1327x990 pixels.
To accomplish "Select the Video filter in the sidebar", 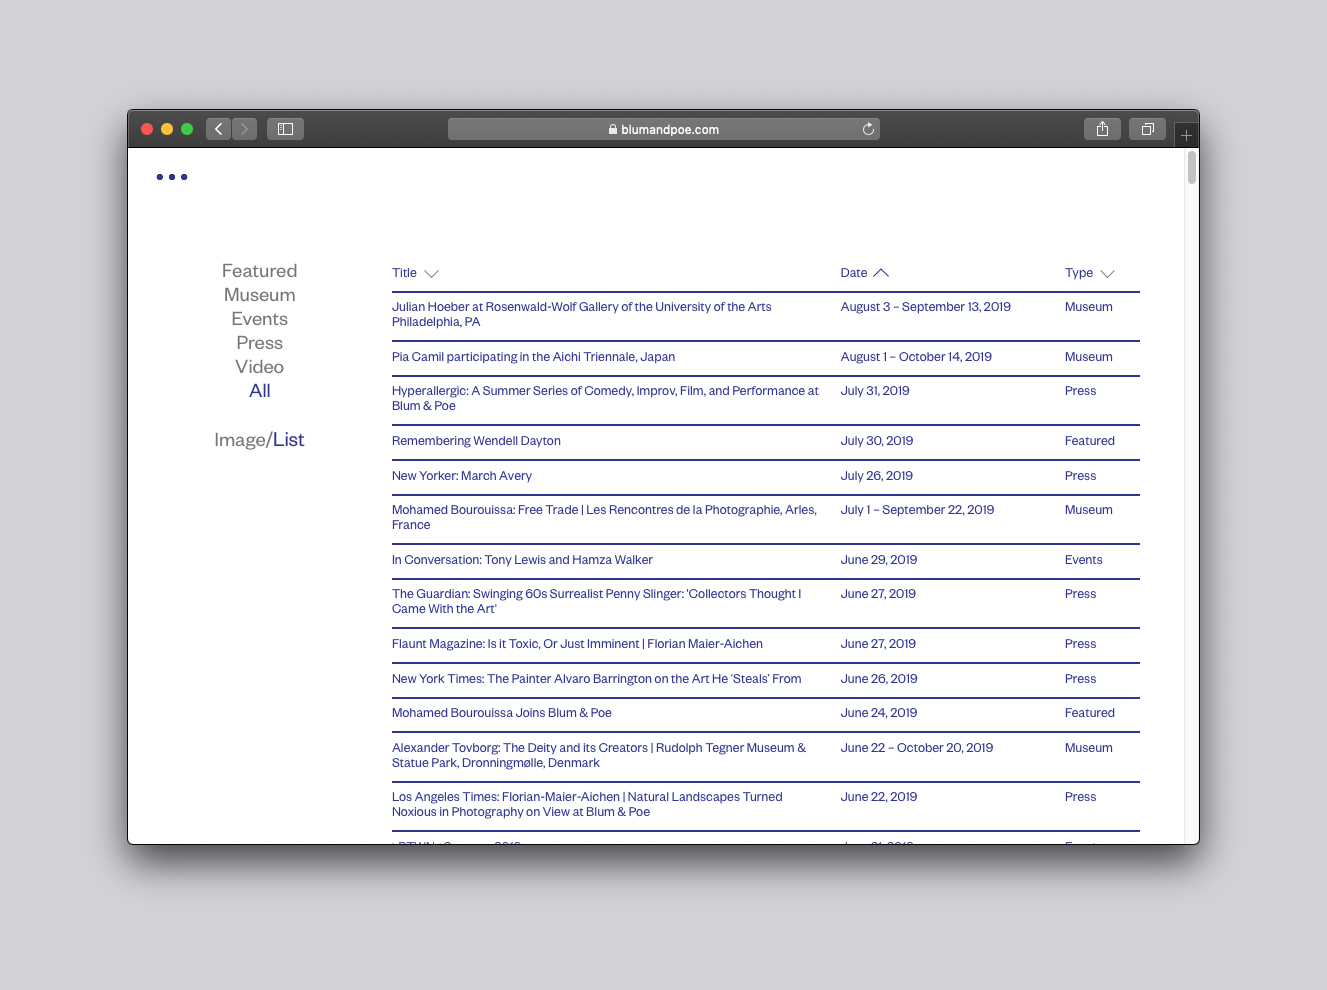I will coord(259,367).
